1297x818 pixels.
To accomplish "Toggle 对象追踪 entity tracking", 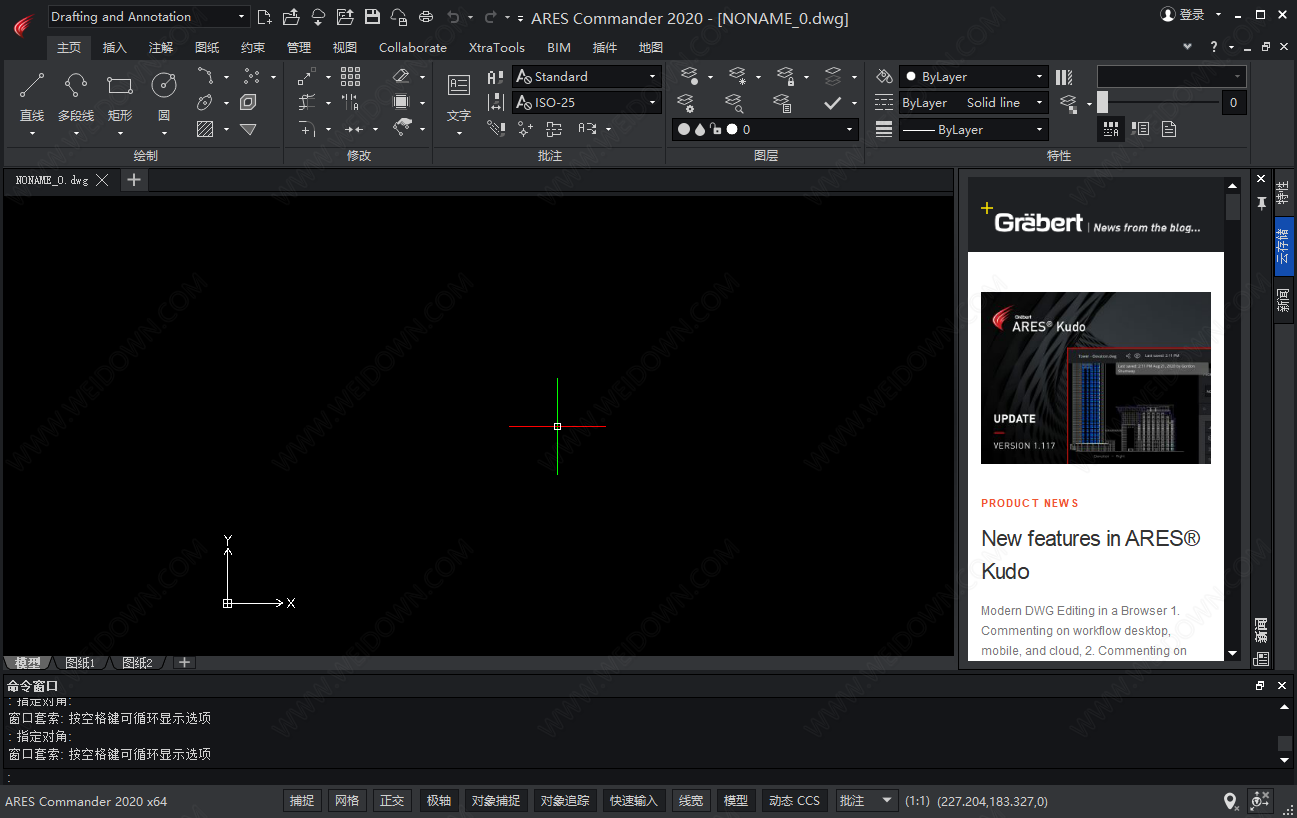I will click(565, 801).
